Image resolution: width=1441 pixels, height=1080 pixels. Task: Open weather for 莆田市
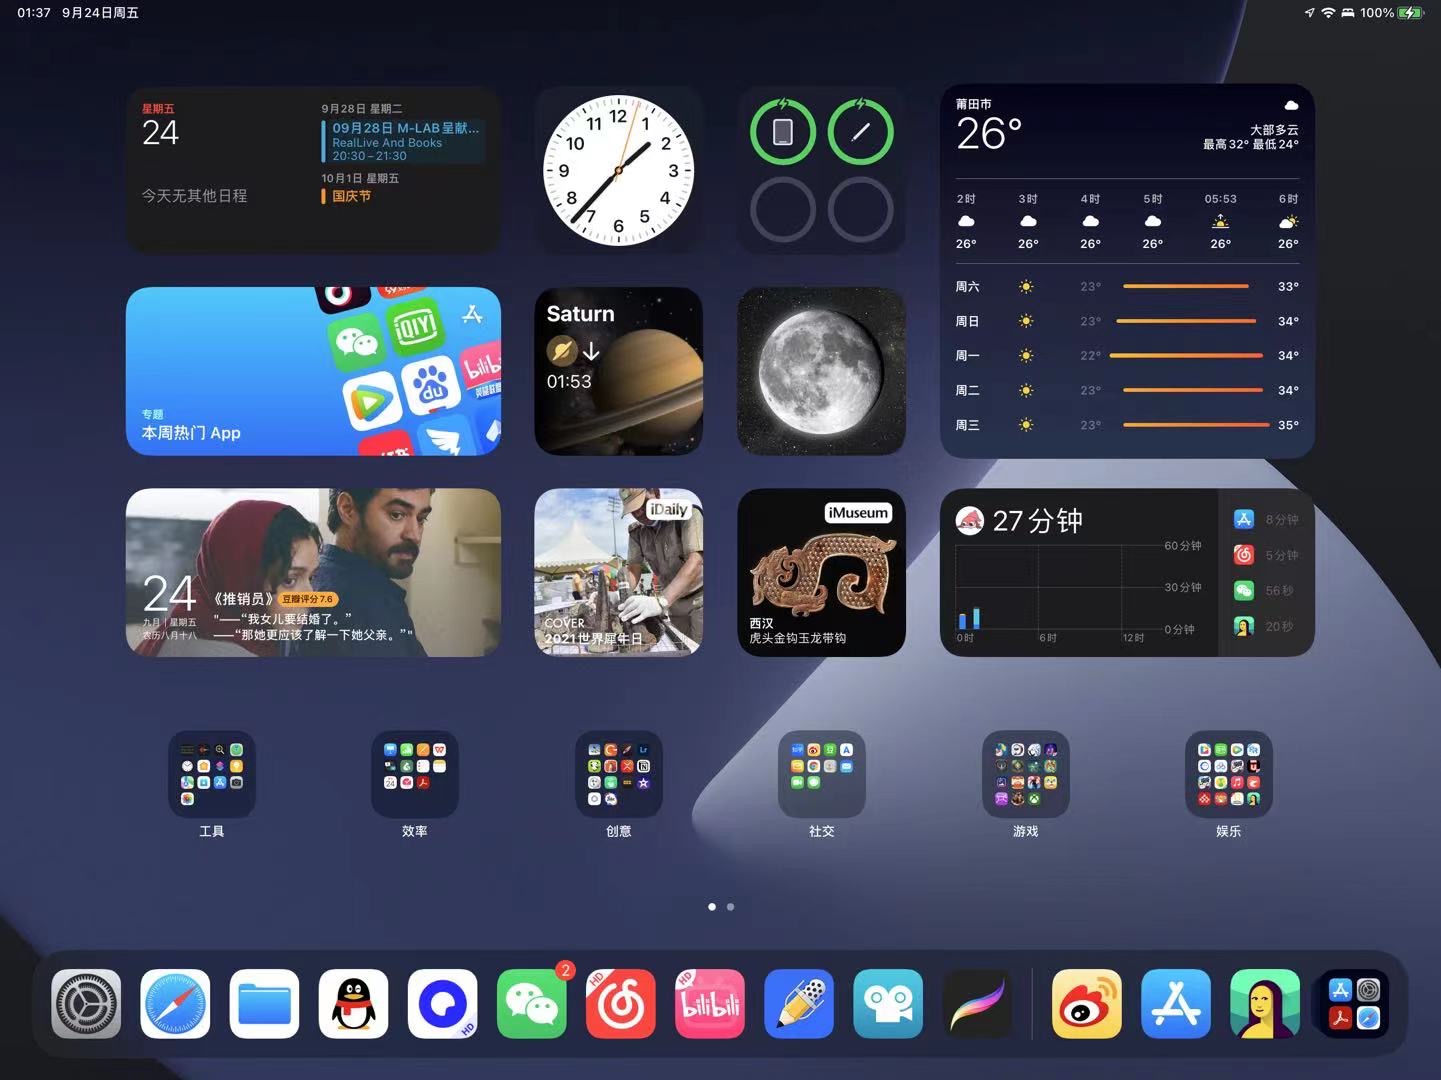pos(1127,271)
